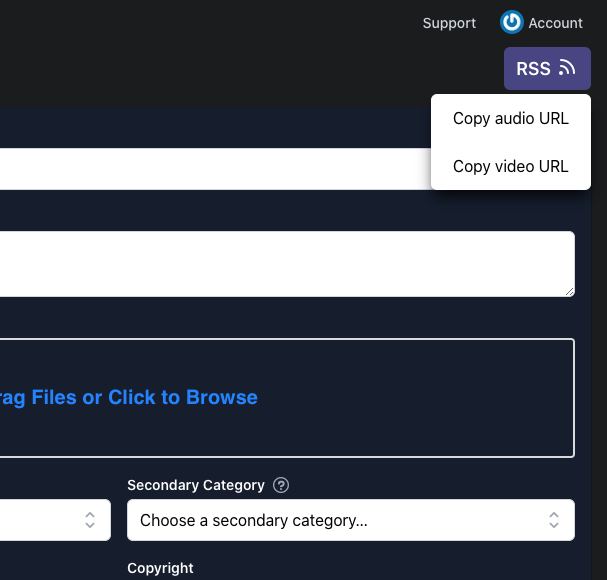Click the Secondary Category help question icon
The height and width of the screenshot is (580, 607).
tap(281, 485)
